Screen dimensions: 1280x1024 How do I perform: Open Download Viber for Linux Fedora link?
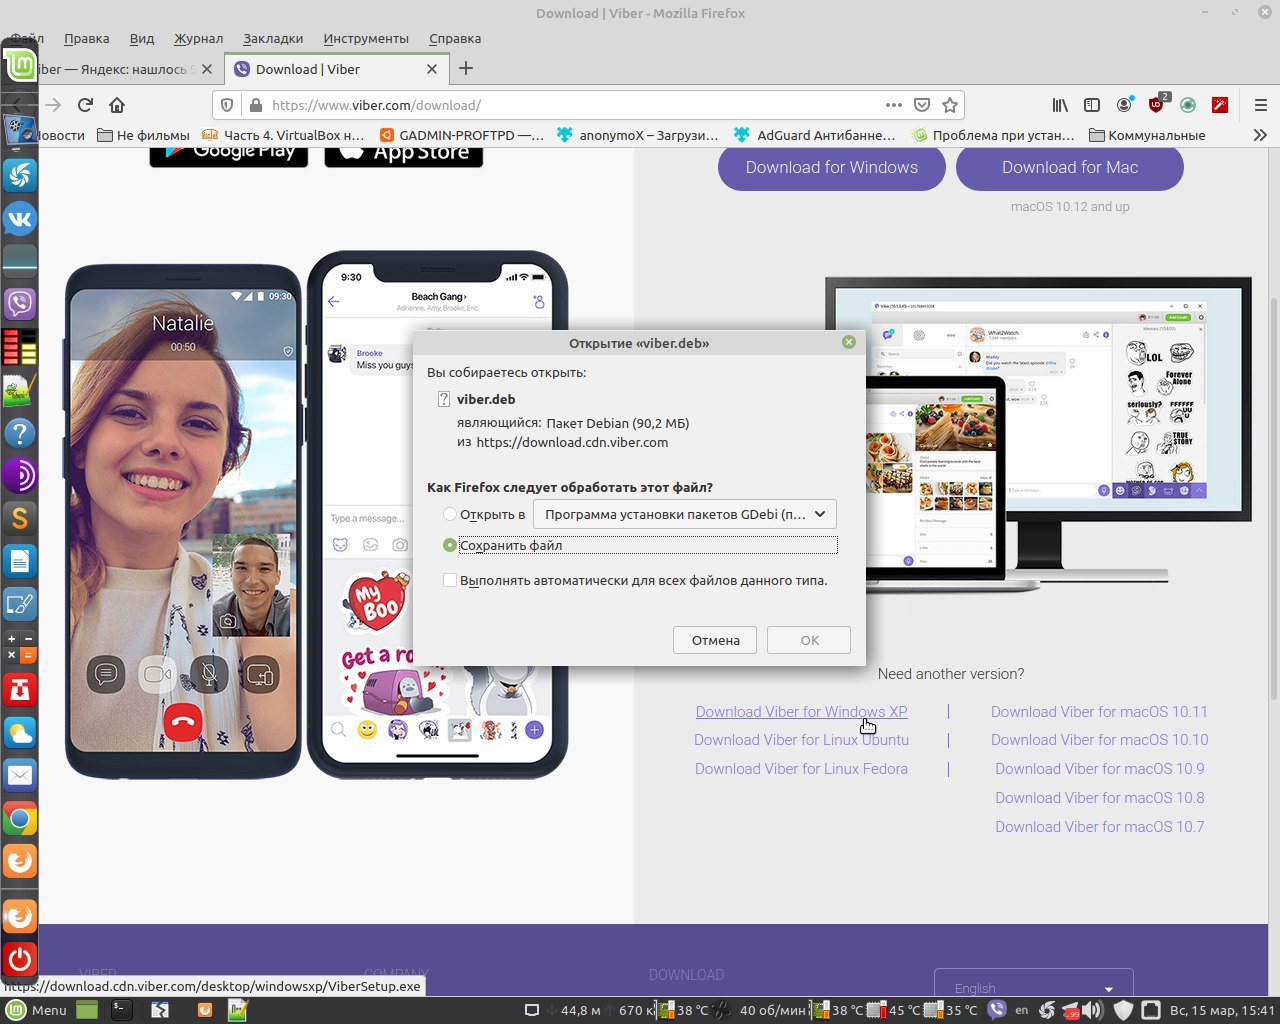[802, 769]
